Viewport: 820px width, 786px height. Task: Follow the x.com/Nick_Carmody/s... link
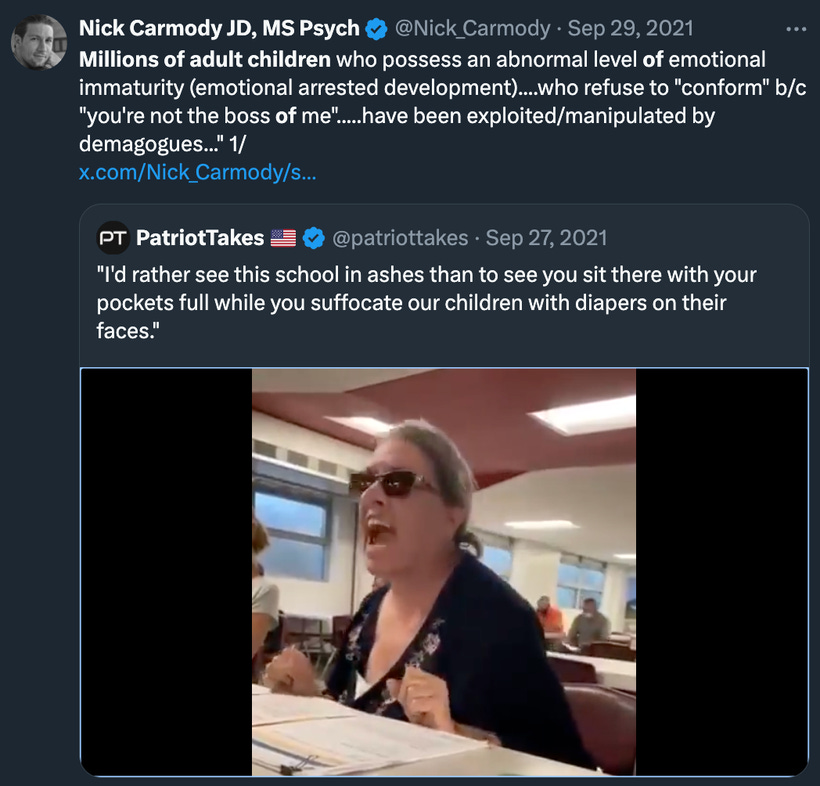(x=197, y=172)
